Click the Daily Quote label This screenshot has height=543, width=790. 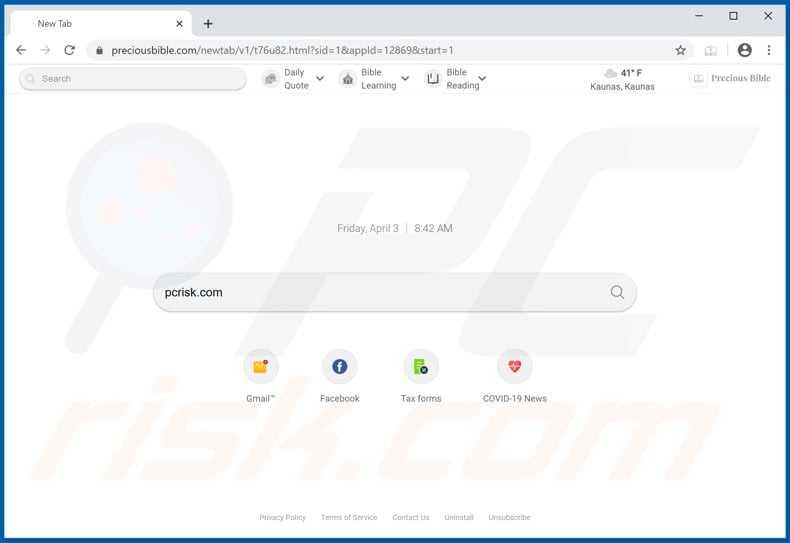coord(296,79)
